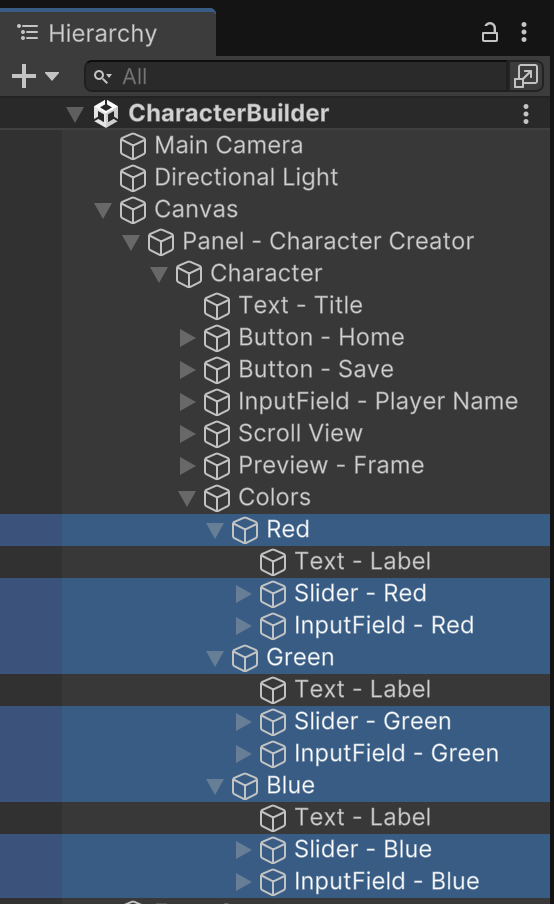The height and width of the screenshot is (904, 554).
Task: Collapse the Colors group arrow
Action: coord(187,498)
